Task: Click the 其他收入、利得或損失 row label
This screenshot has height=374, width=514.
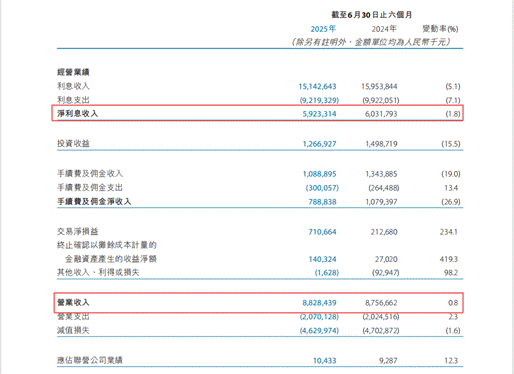Action: pyautogui.click(x=98, y=272)
